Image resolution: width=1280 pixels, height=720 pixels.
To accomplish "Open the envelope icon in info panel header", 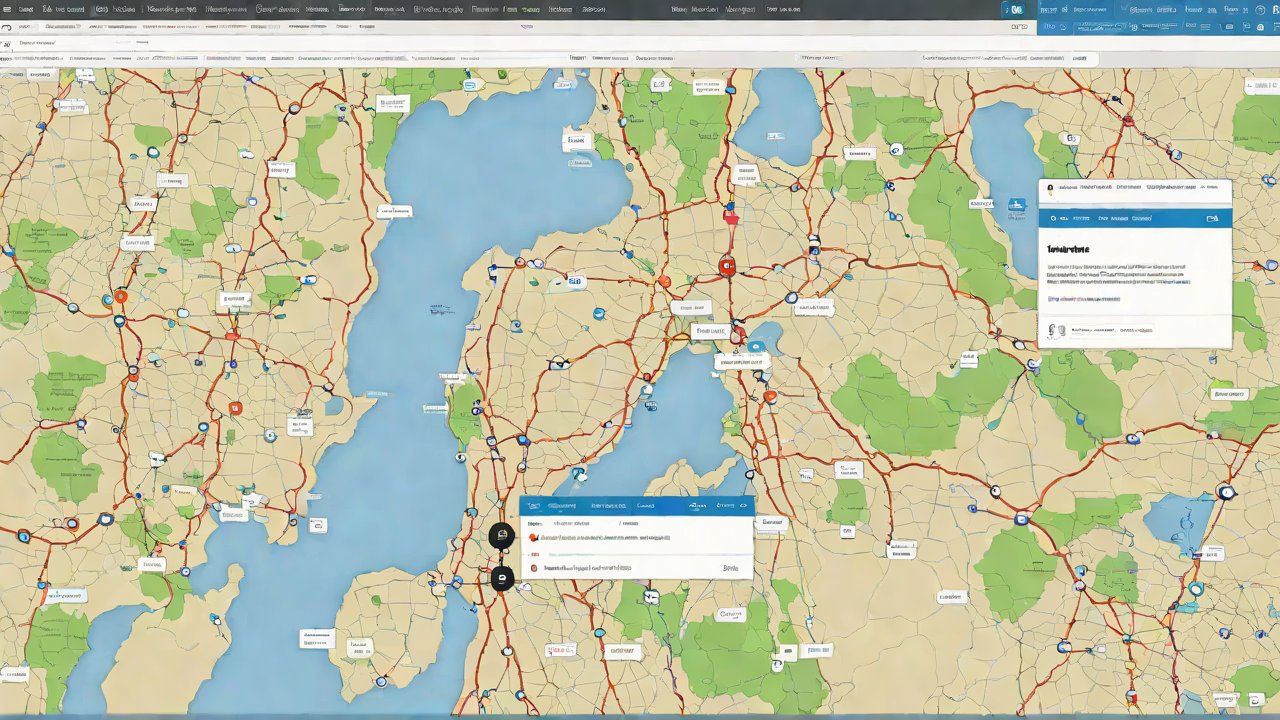I will pos(1212,218).
